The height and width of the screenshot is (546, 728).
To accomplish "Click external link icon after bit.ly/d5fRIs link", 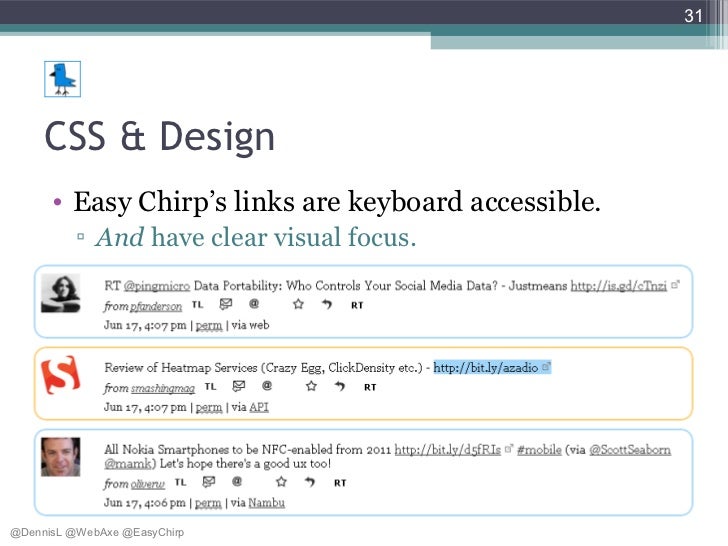I will click(508, 448).
